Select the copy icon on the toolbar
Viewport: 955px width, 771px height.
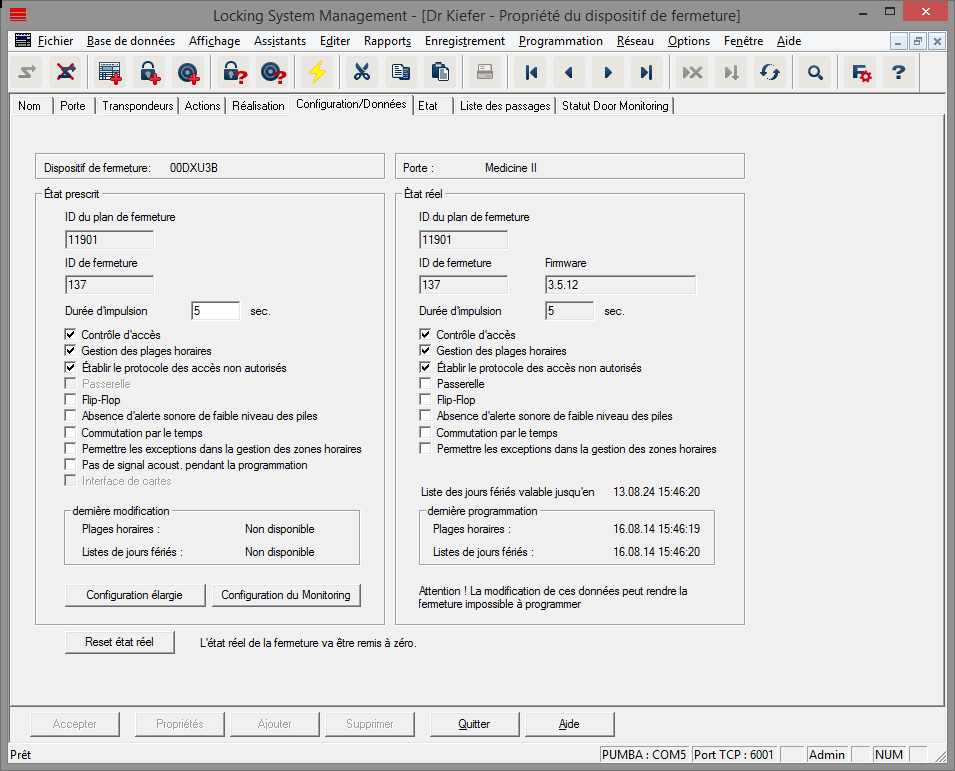(x=401, y=71)
